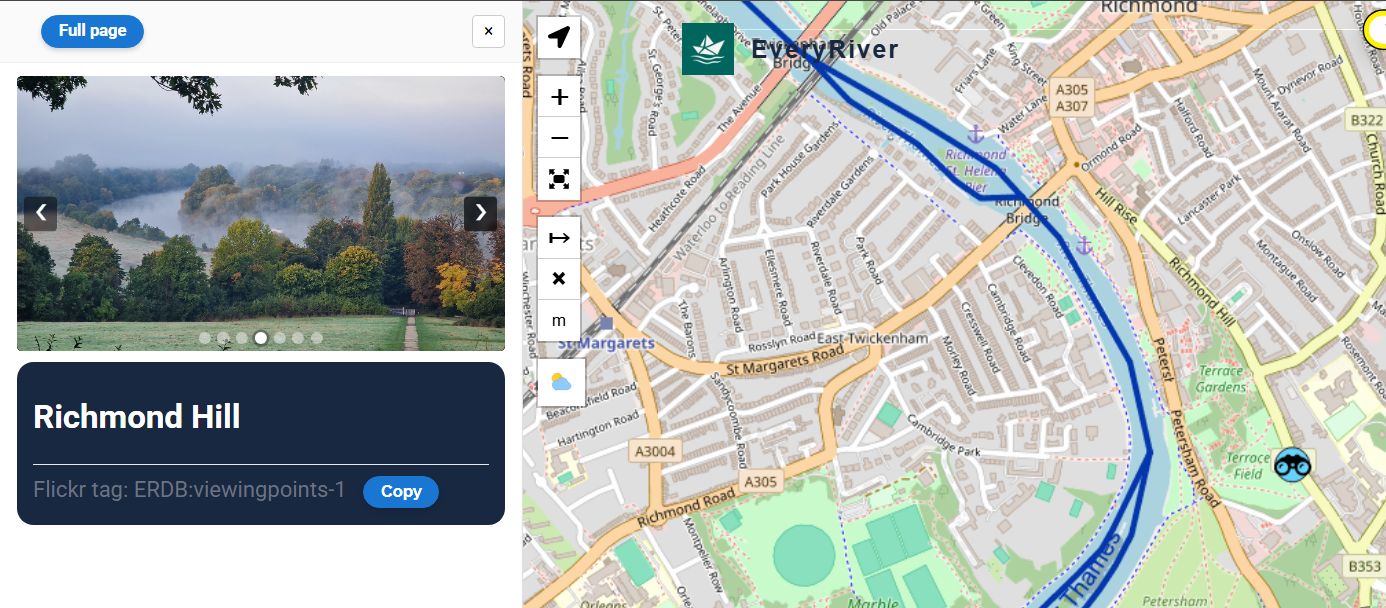The image size is (1386, 608).
Task: Jump to the last carousel dot
Action: click(317, 338)
